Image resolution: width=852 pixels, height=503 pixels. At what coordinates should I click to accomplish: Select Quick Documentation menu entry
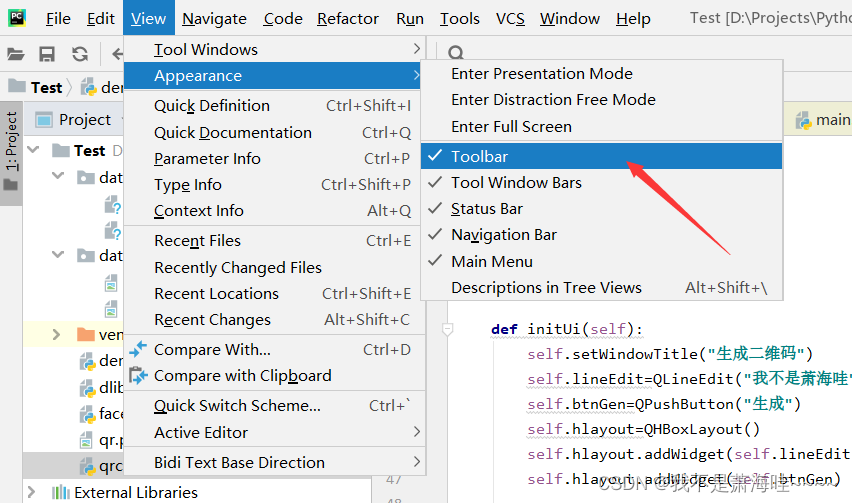274,133
